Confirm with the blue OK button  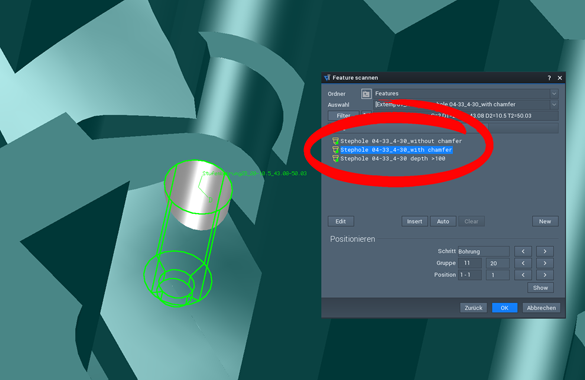click(504, 308)
